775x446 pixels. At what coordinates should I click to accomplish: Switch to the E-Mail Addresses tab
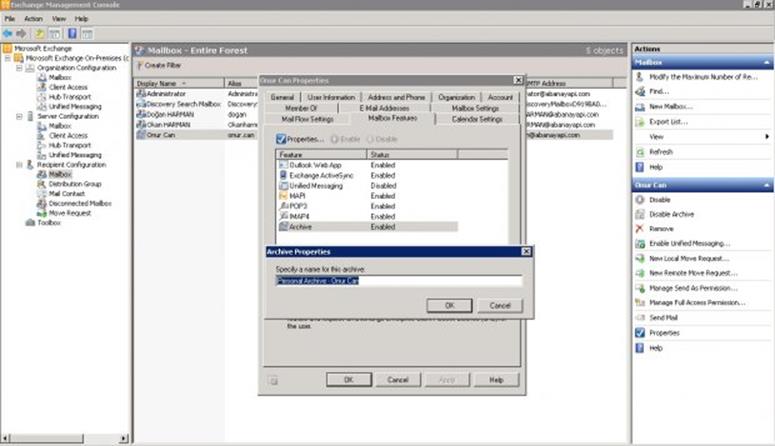[384, 108]
